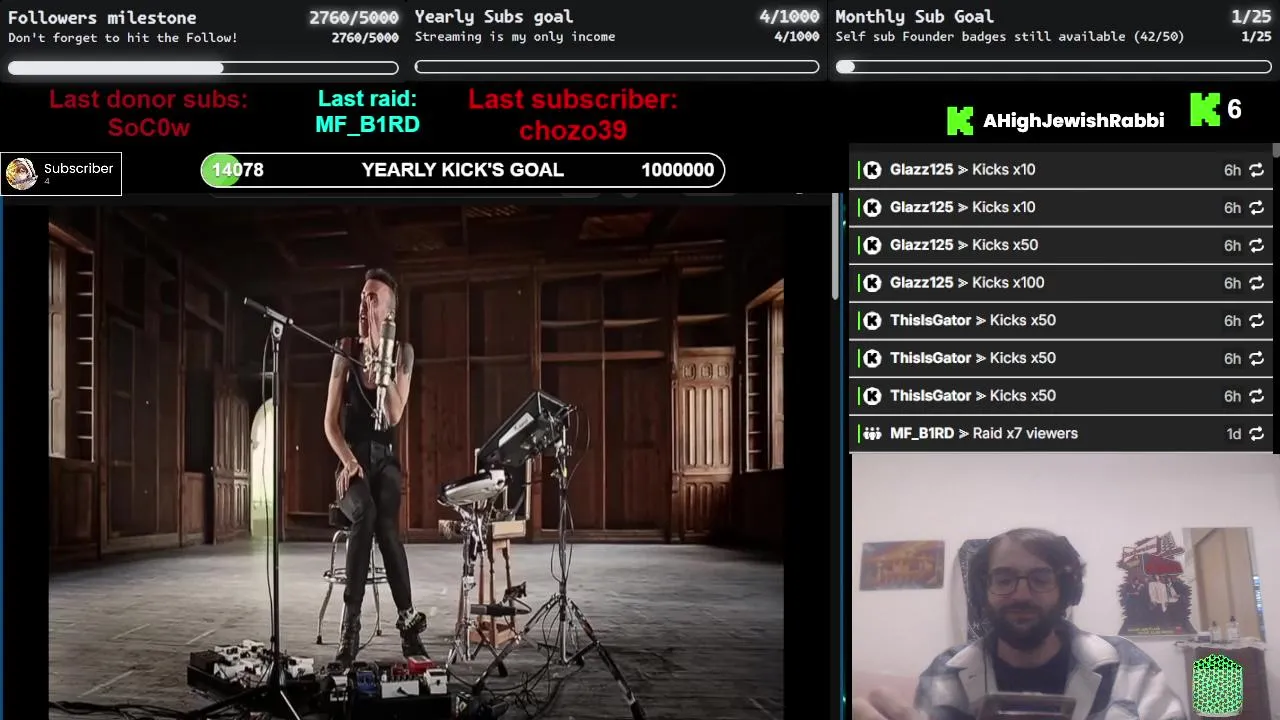1280x720 pixels.
Task: Click the Monthly Sub Goal title
Action: point(914,16)
